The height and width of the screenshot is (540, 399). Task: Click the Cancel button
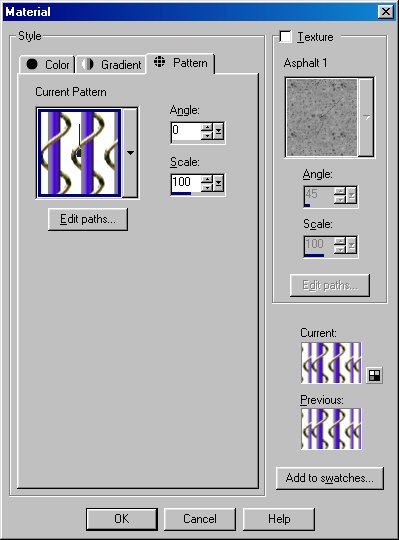(200, 519)
